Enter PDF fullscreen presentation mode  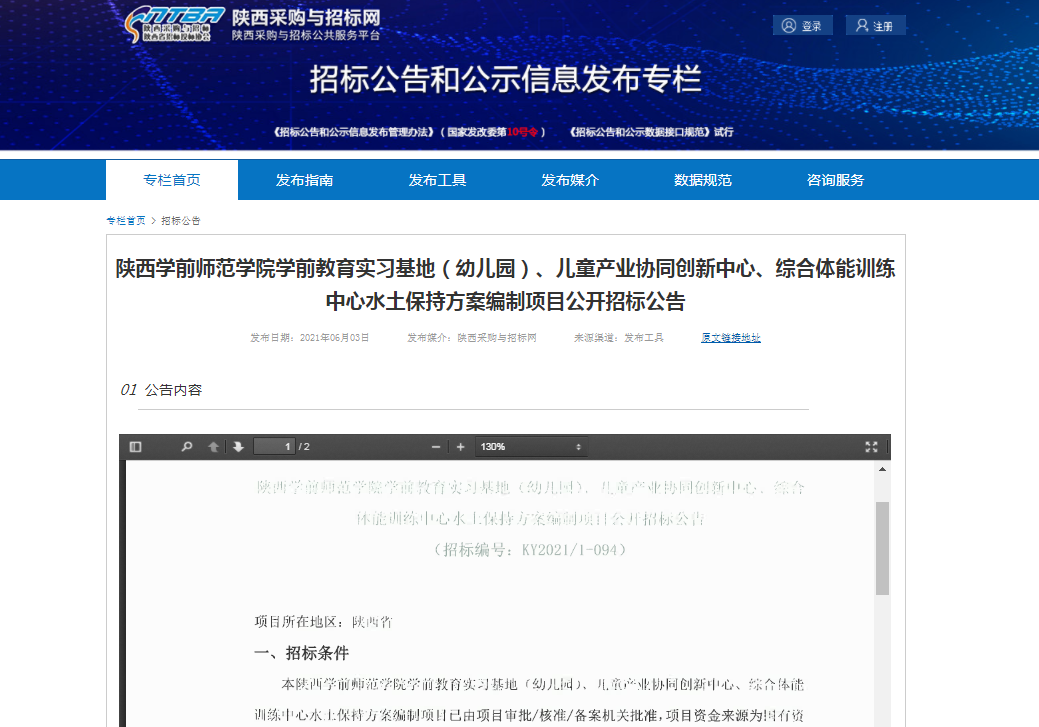[x=871, y=447]
